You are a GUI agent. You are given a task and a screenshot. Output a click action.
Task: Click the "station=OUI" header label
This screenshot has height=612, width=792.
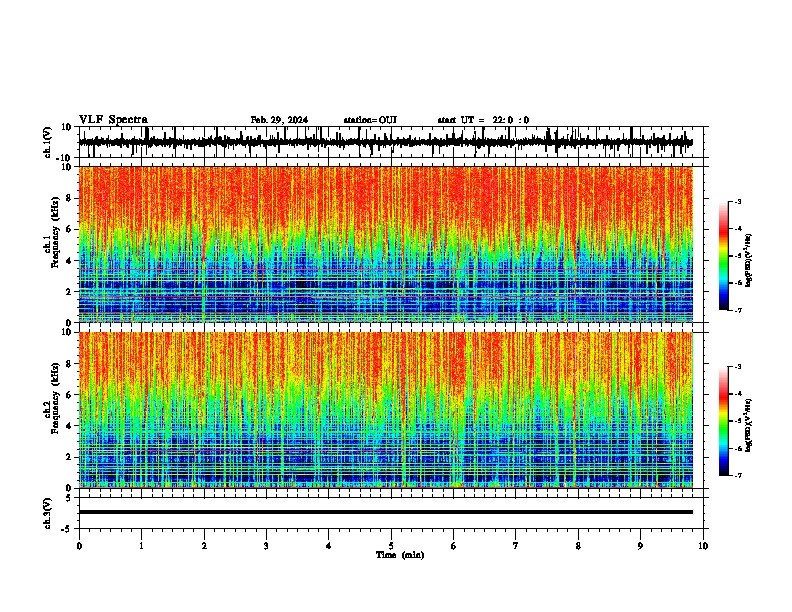[x=370, y=120]
